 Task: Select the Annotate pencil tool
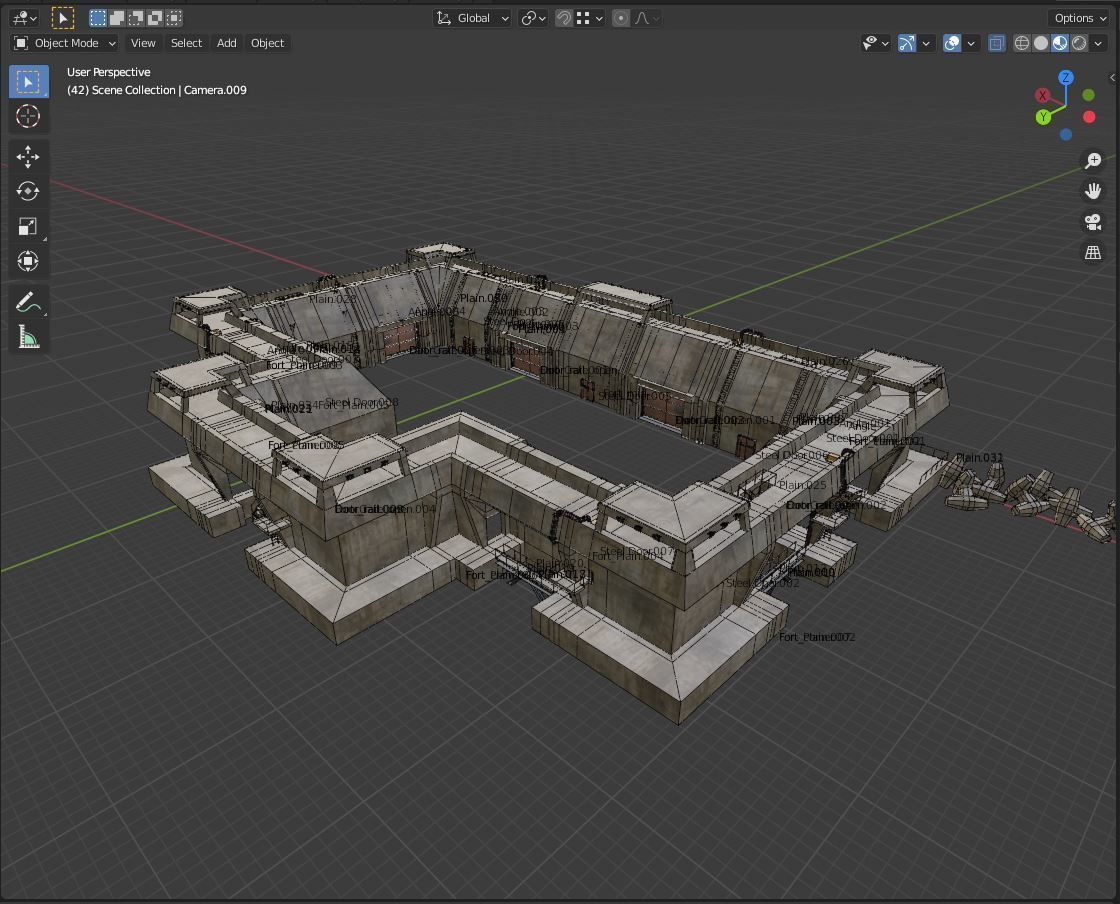pyautogui.click(x=28, y=302)
